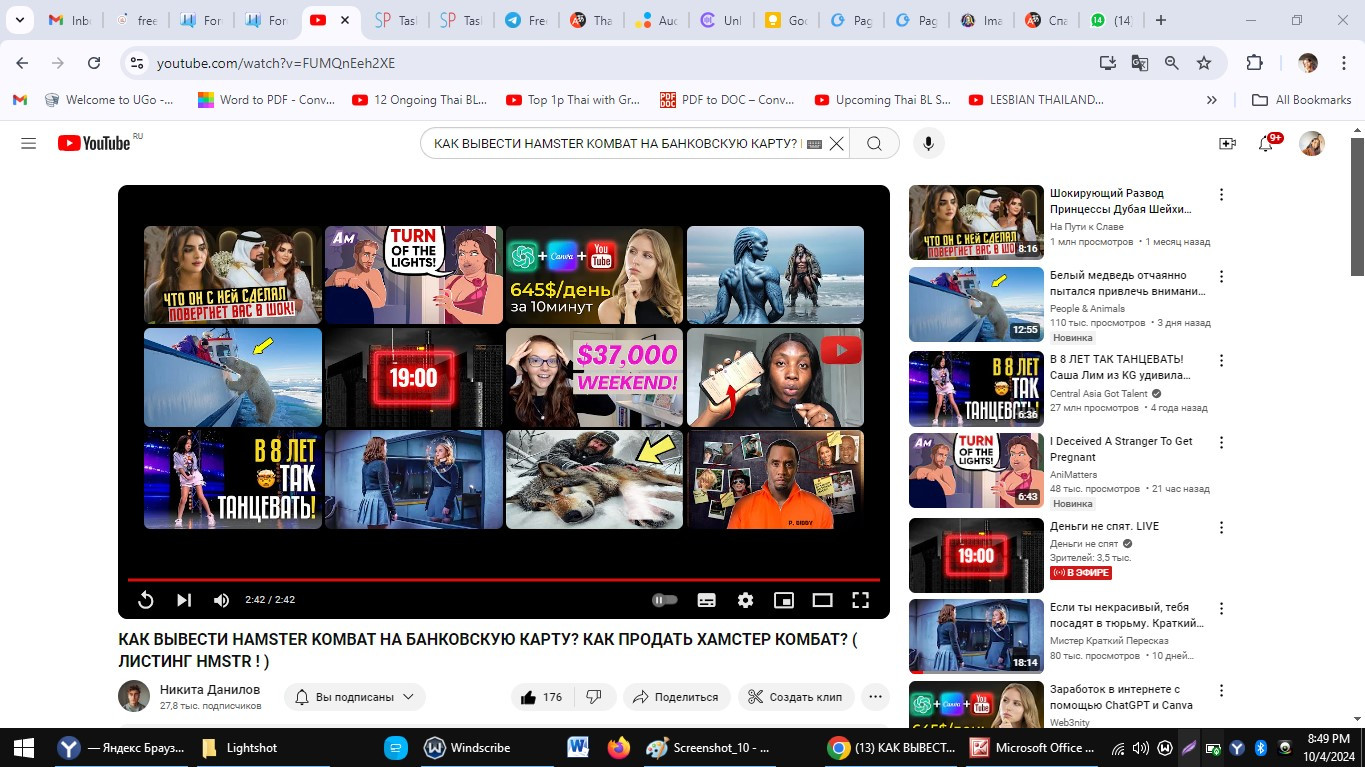The height and width of the screenshot is (767, 1365).
Task: Open sidebar thumbnail of polar bear video
Action: pyautogui.click(x=976, y=305)
